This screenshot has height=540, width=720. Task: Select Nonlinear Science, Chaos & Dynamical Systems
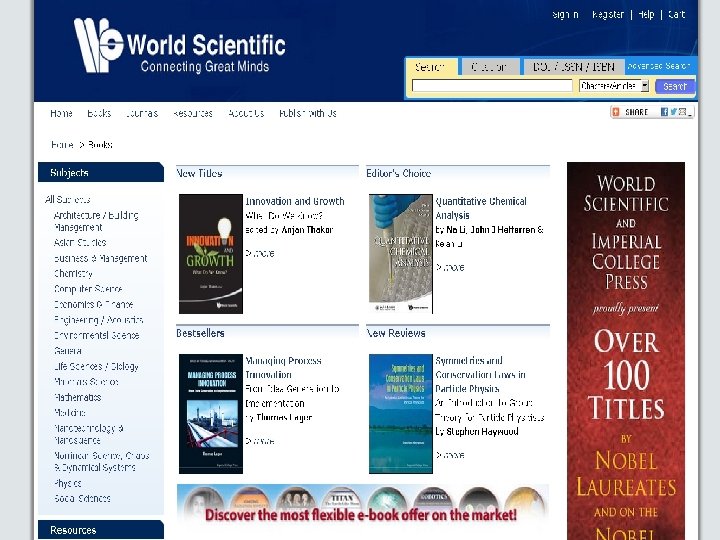[101, 461]
